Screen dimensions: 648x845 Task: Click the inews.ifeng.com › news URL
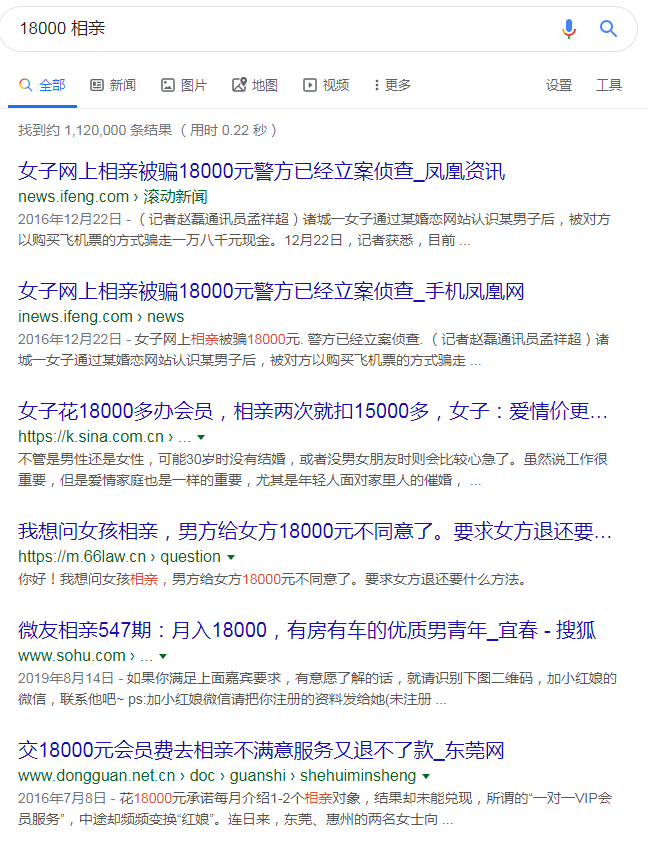pyautogui.click(x=101, y=316)
